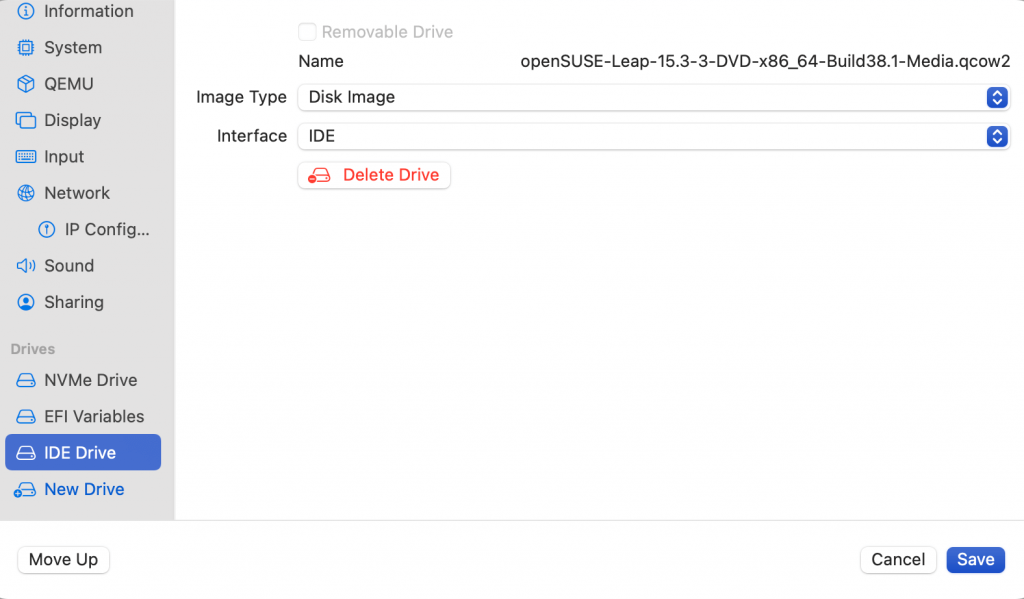Click the openSUSE-Leap qcow2 file name

(765, 61)
